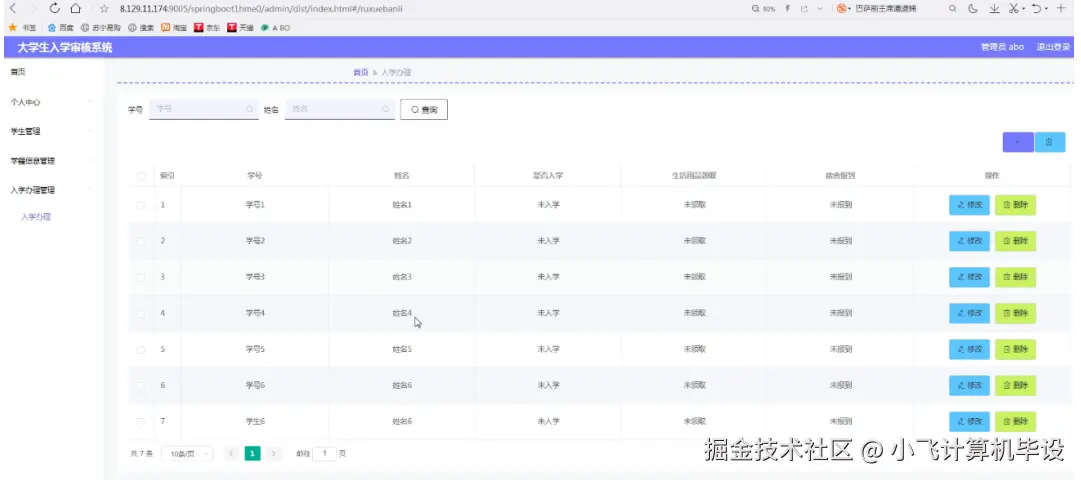Click 修改 for row 学号2
Screen dimensions: 1081x480
pos(969,241)
